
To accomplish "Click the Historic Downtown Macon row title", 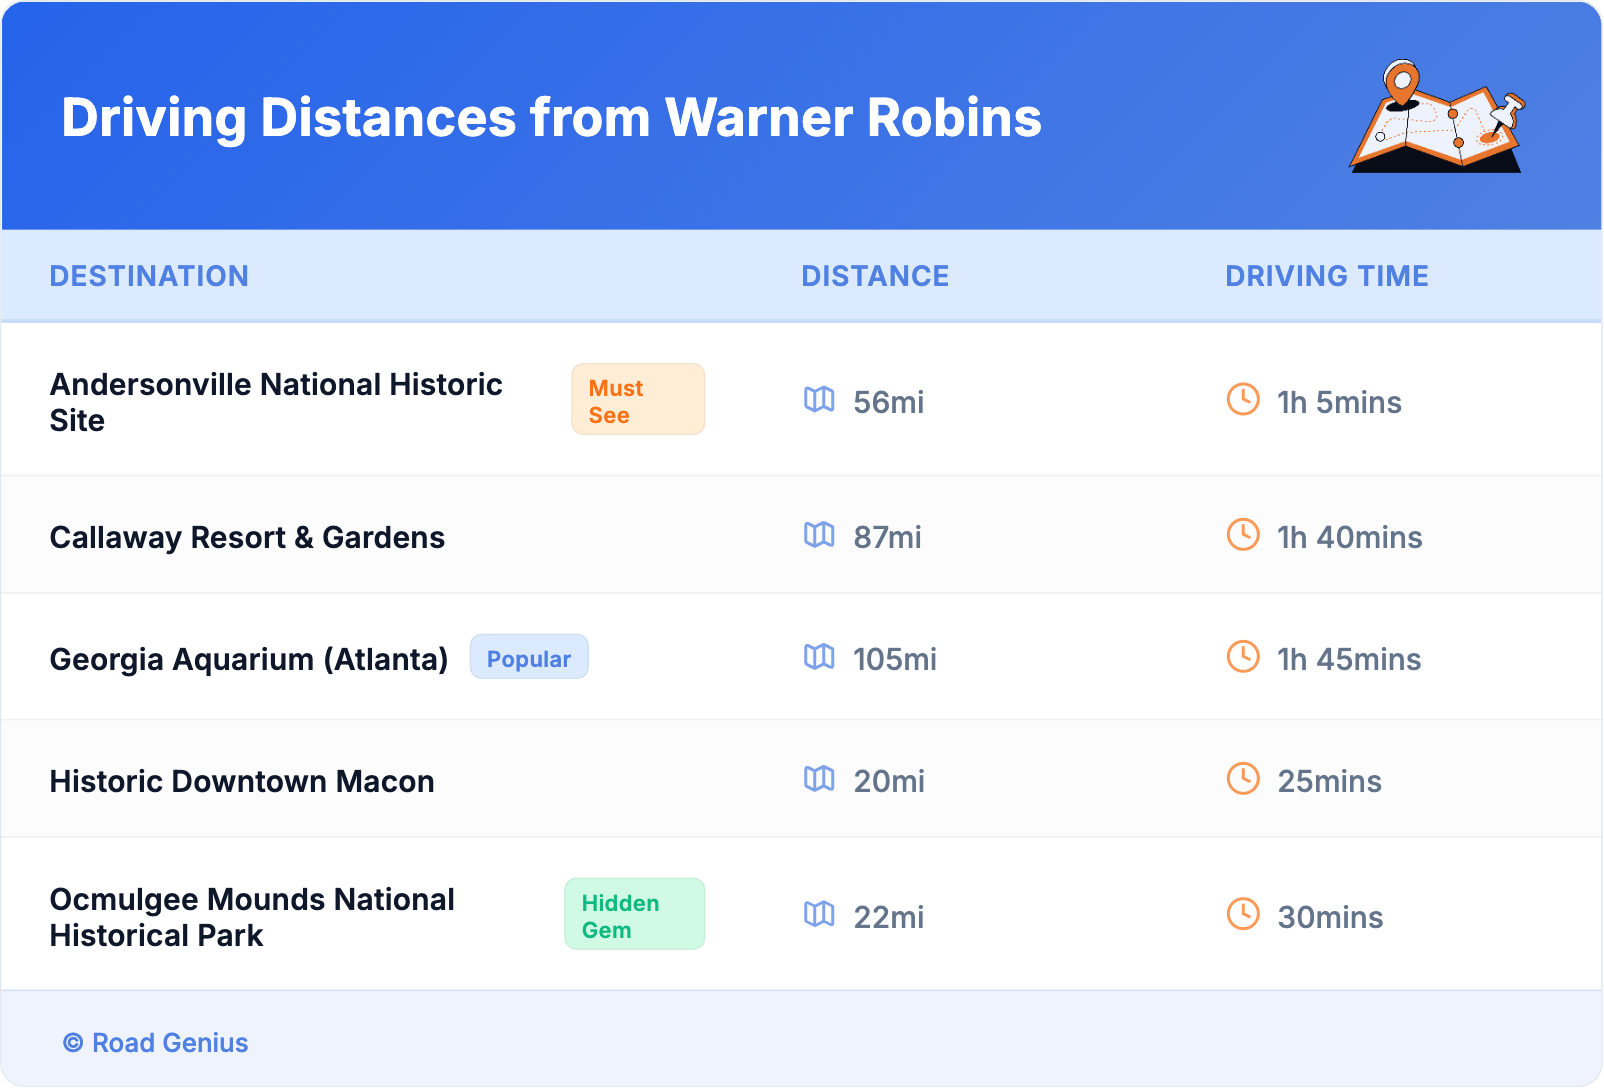I will tap(242, 781).
